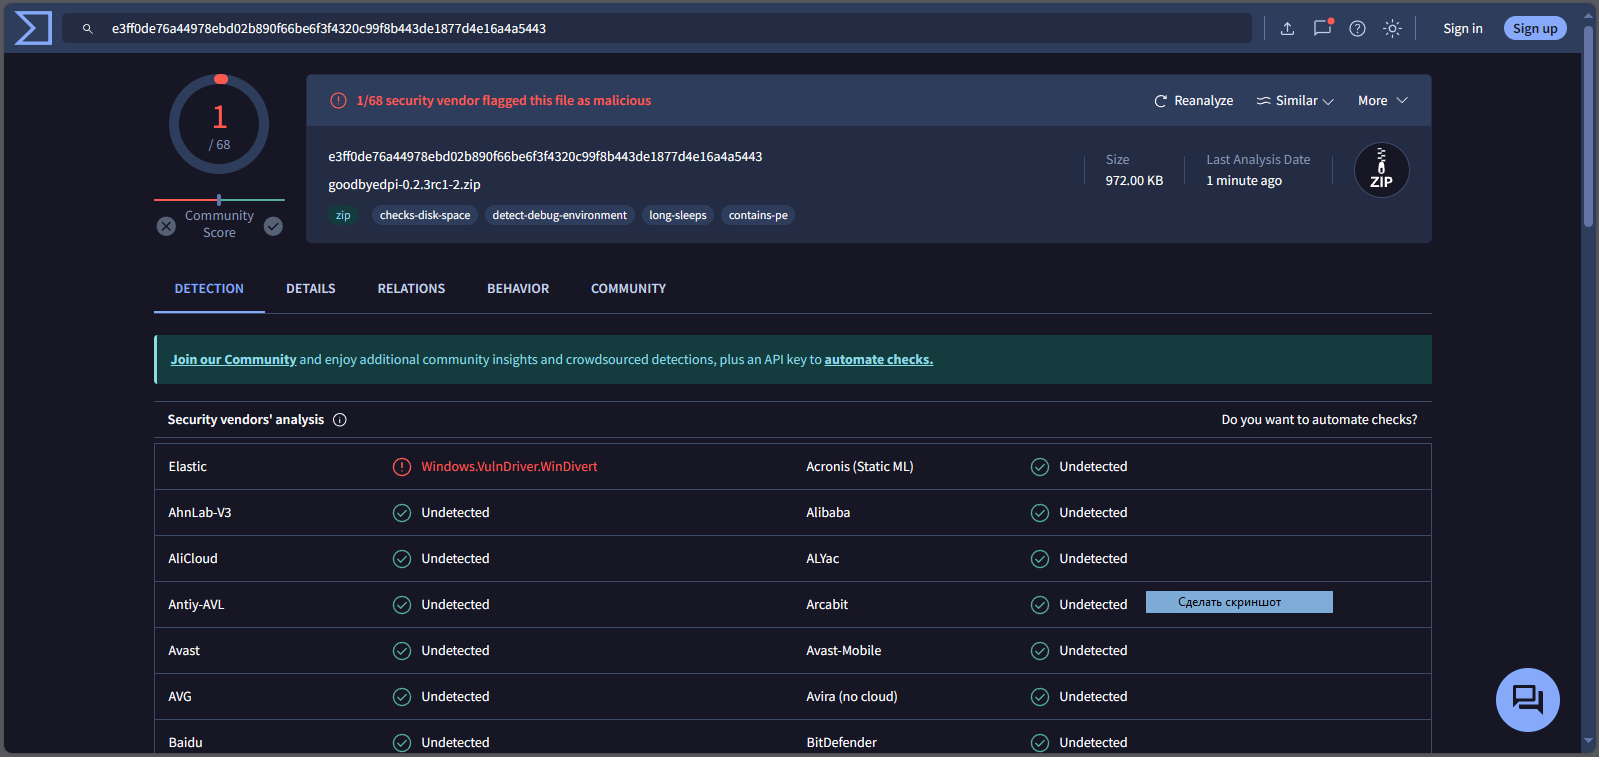Click the ZIP file type icon
This screenshot has height=757, width=1599.
(x=1381, y=170)
